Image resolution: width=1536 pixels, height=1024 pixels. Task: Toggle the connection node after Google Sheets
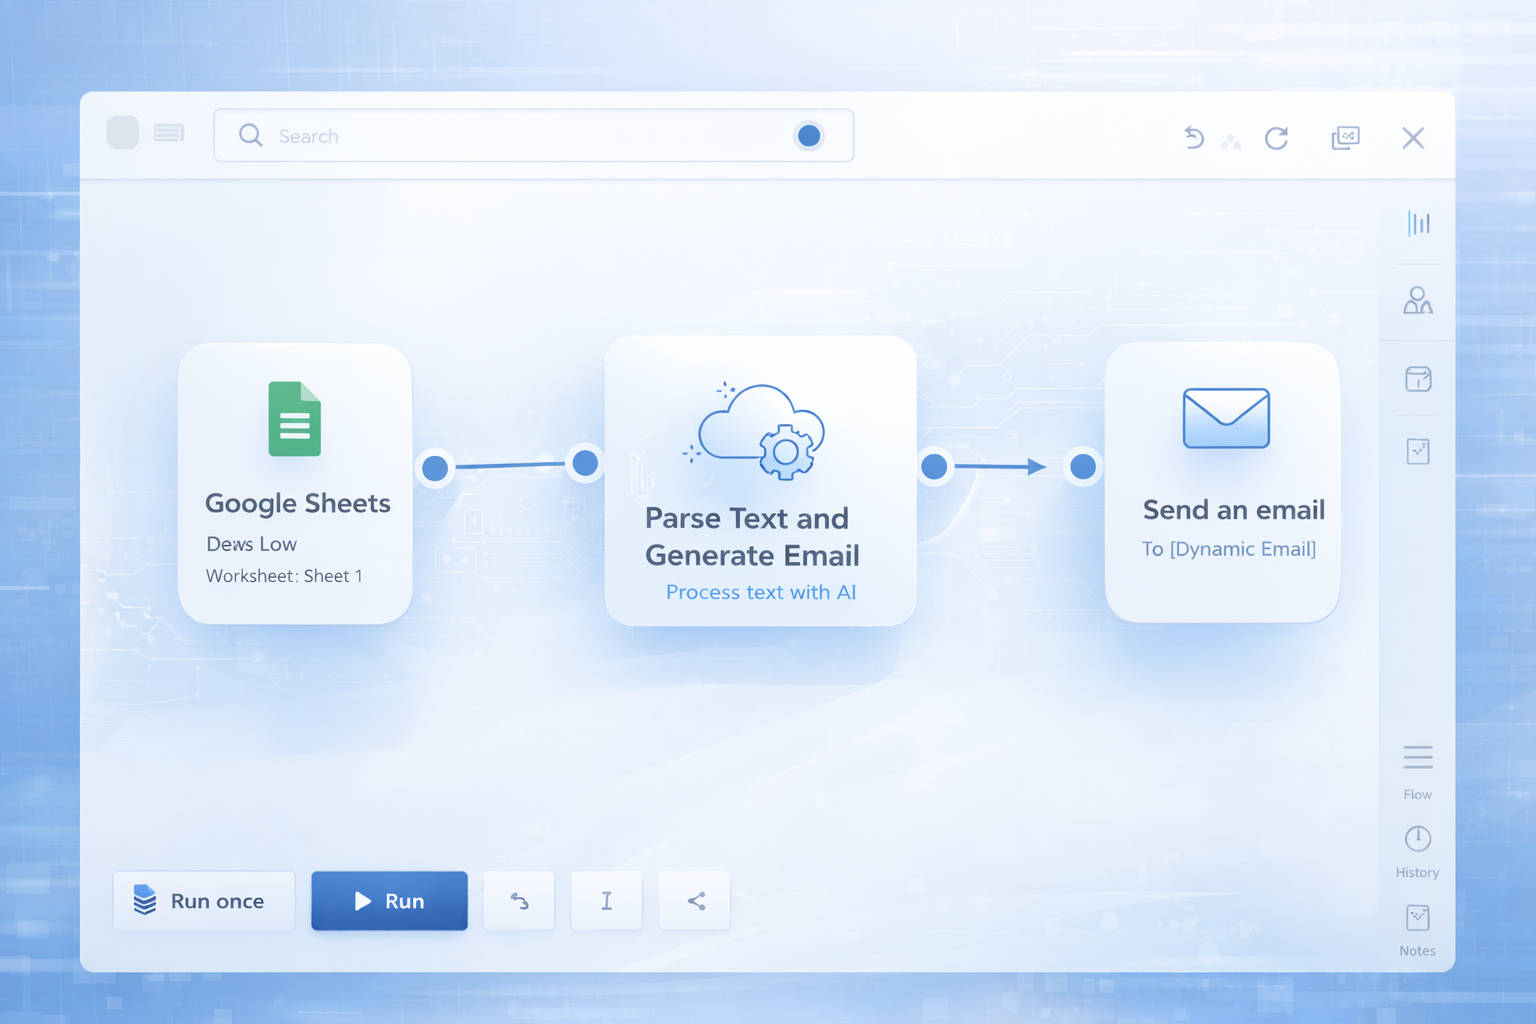pos(435,467)
